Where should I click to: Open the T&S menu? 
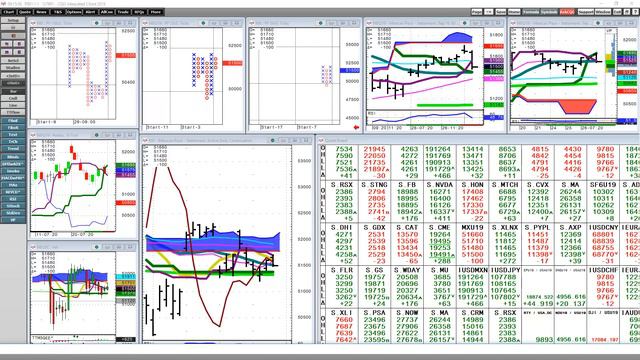coord(58,12)
